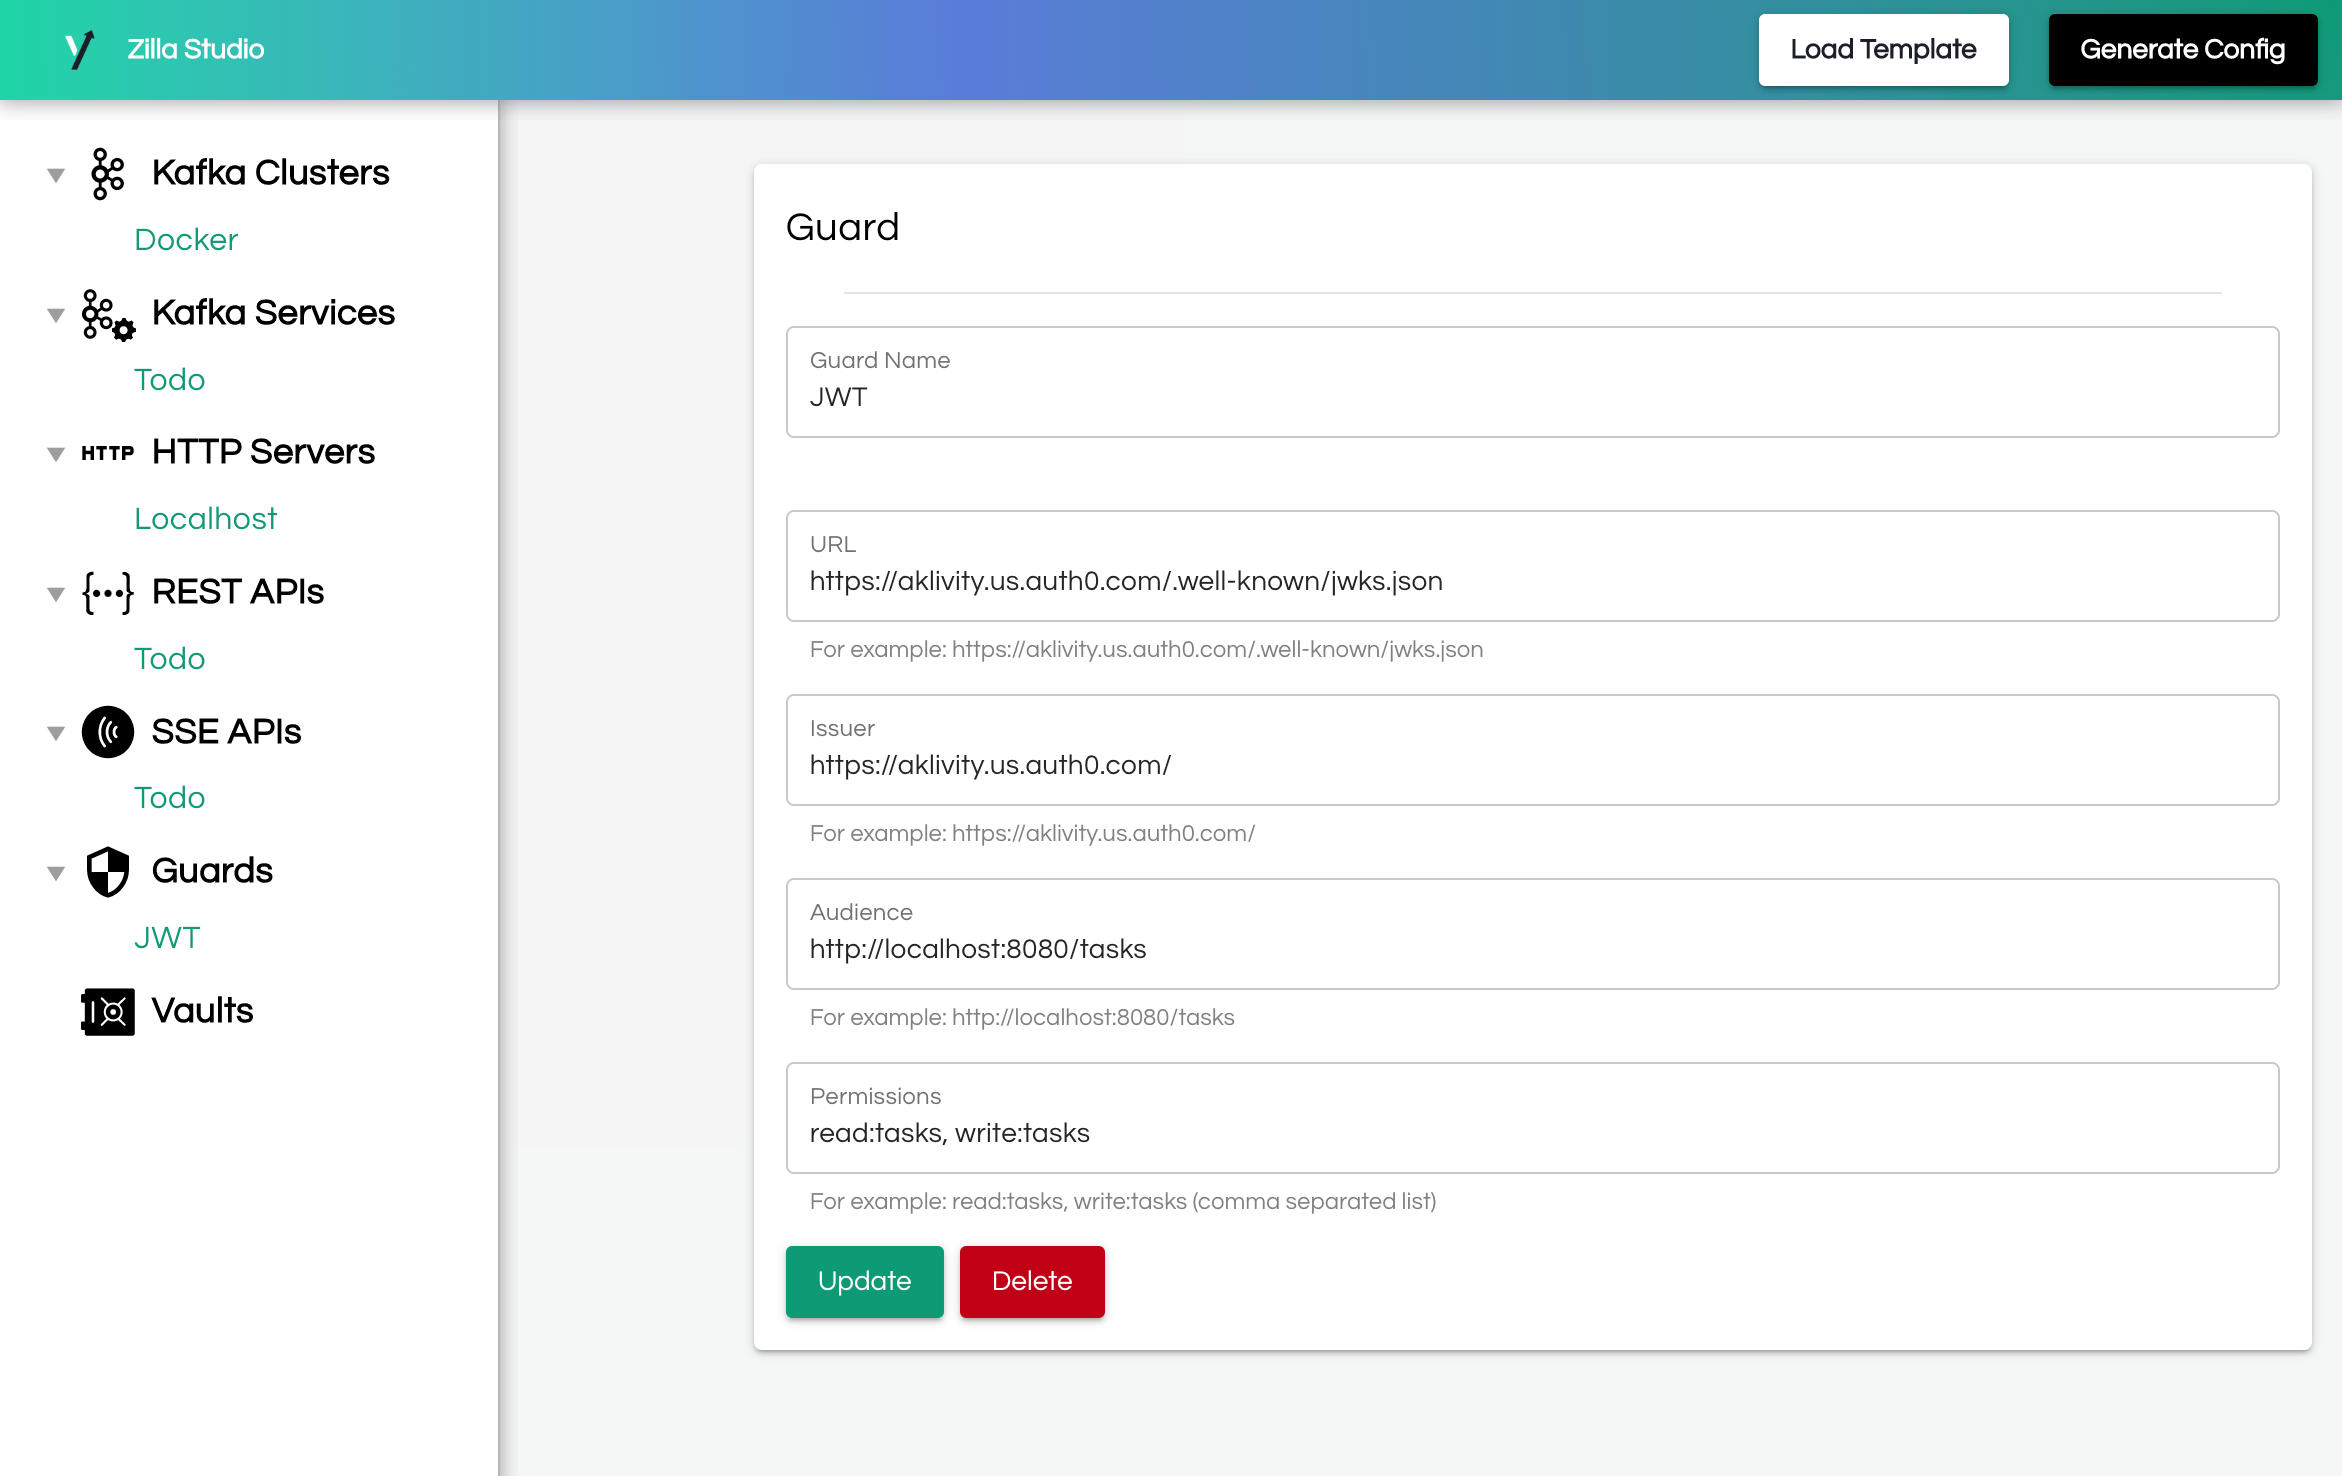Click the Vaults safe icon
Viewport: 2342px width, 1476px height.
click(107, 1012)
